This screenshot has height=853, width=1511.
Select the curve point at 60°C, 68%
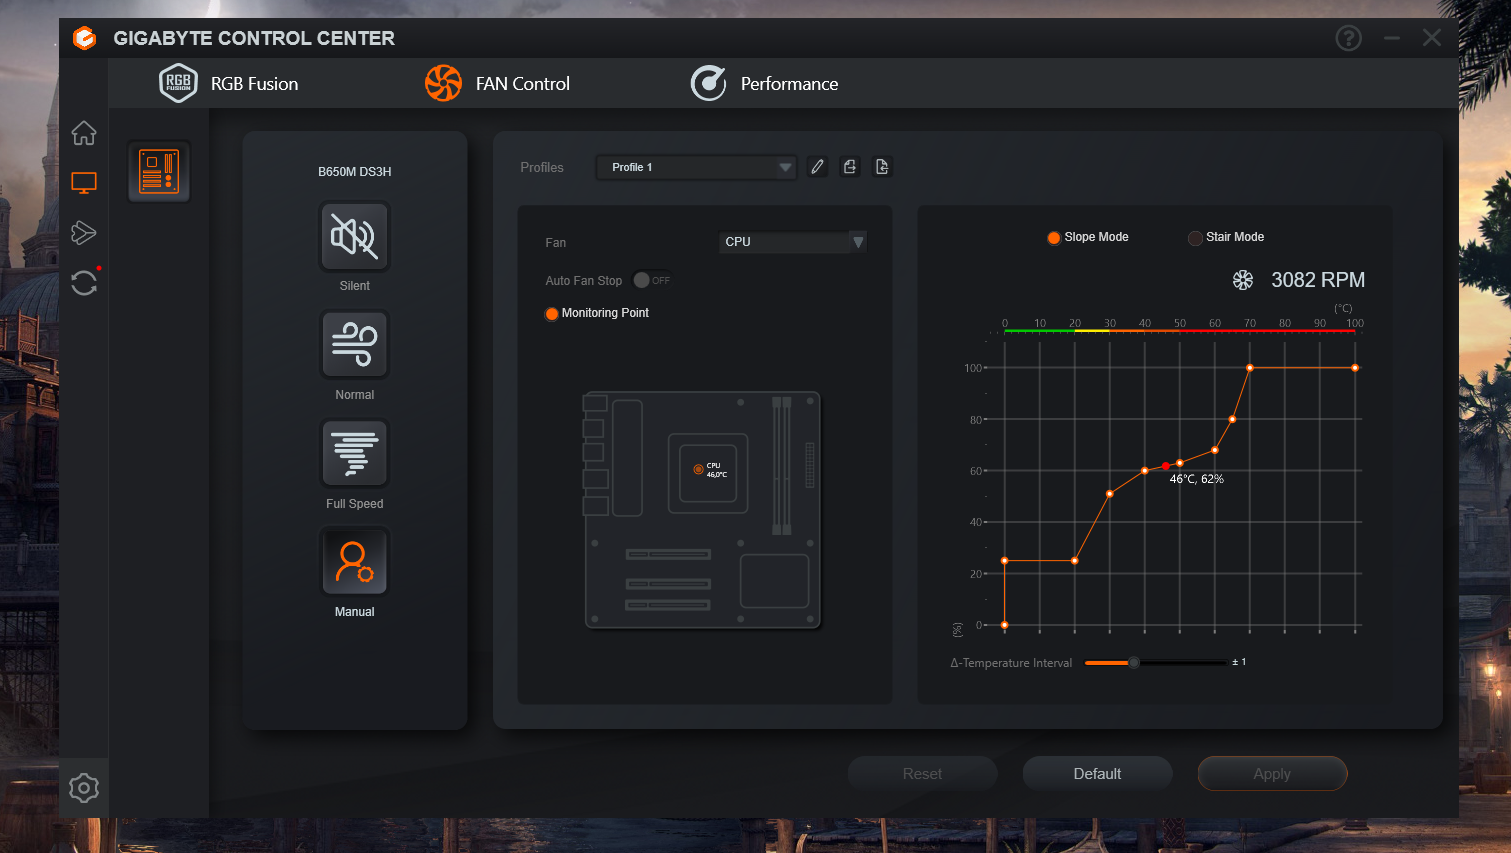[x=1215, y=450]
